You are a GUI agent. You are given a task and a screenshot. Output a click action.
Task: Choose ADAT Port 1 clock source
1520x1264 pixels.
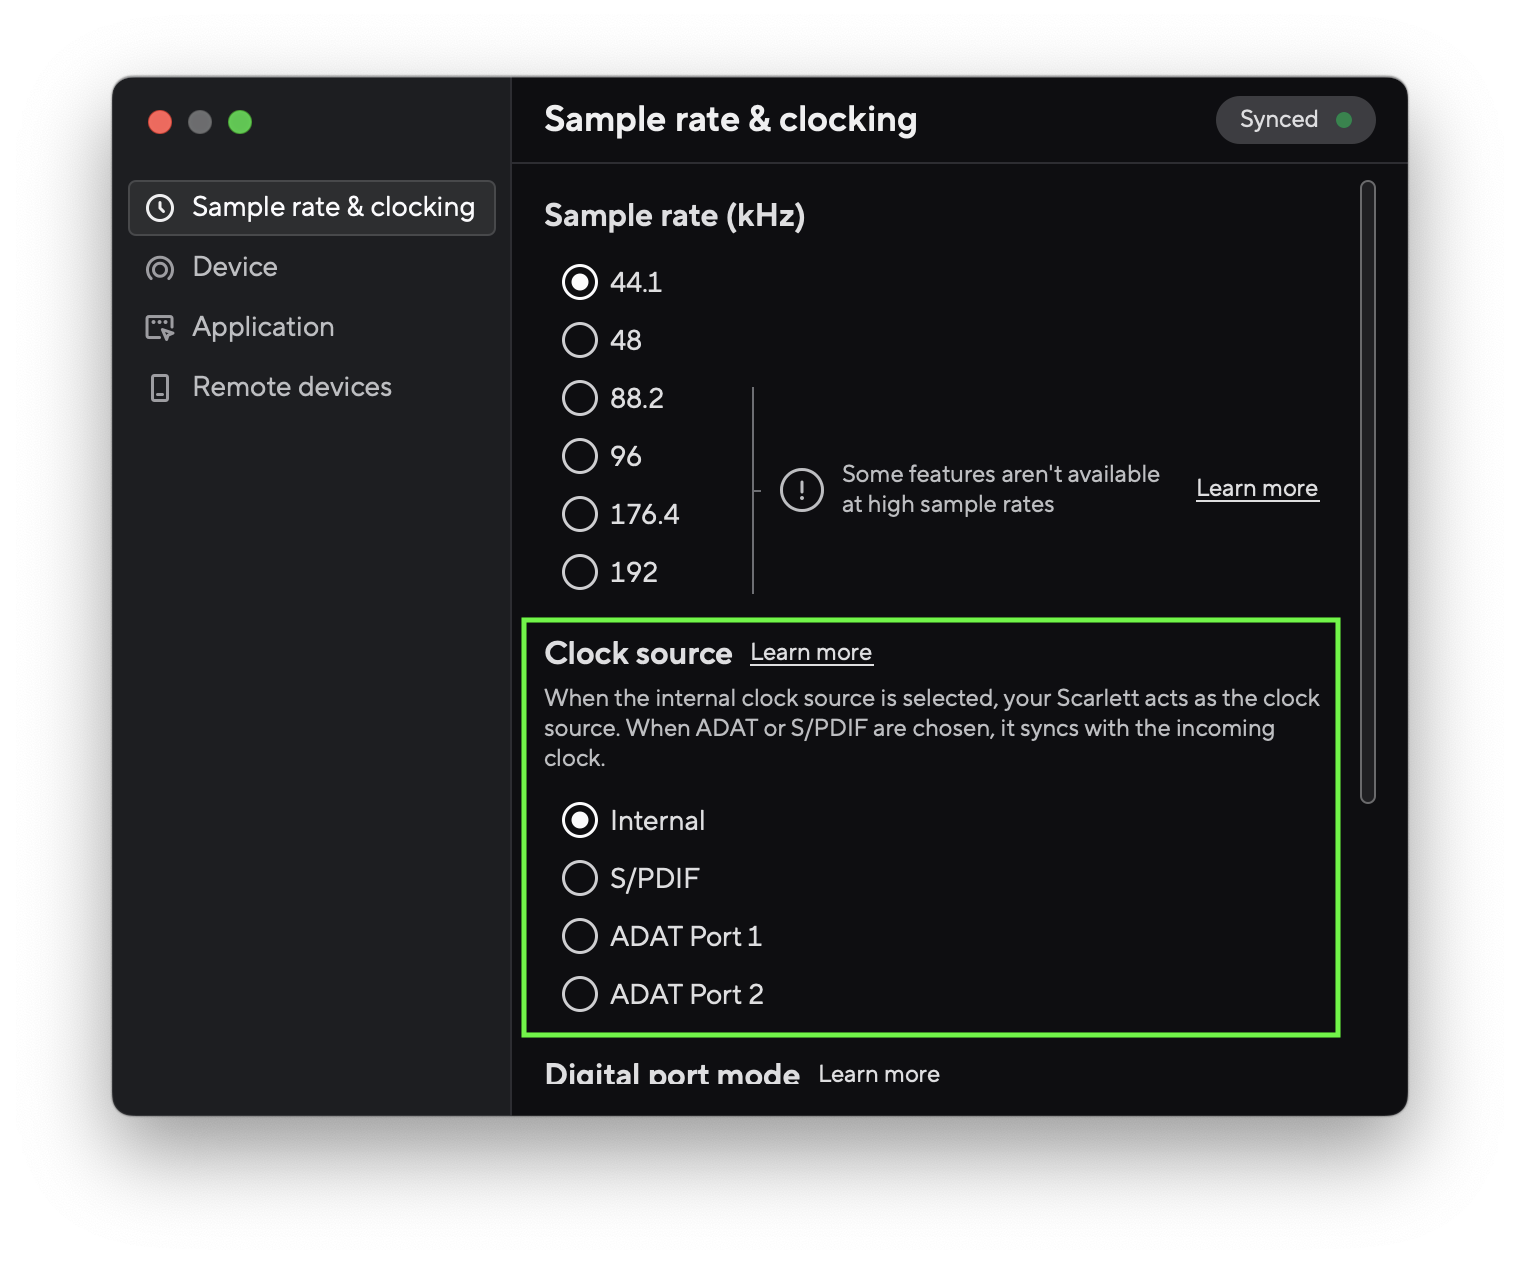coord(580,936)
